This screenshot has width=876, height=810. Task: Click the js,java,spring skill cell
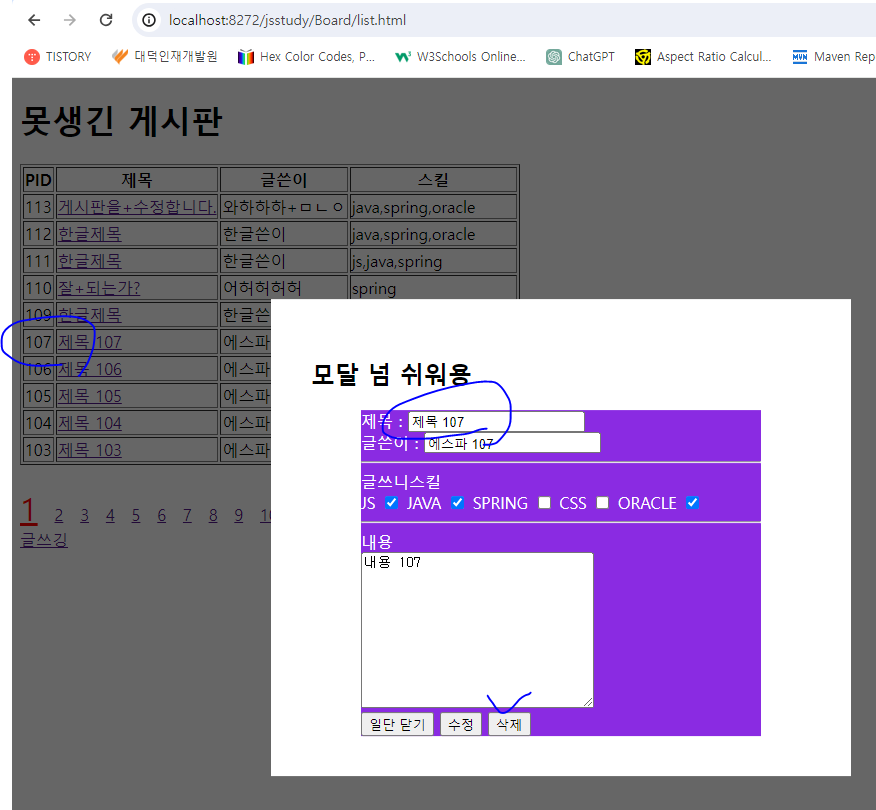(x=433, y=261)
